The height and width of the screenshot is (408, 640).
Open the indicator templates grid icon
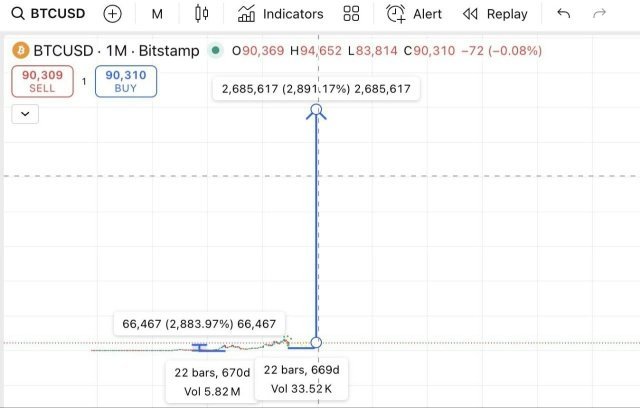coord(351,14)
